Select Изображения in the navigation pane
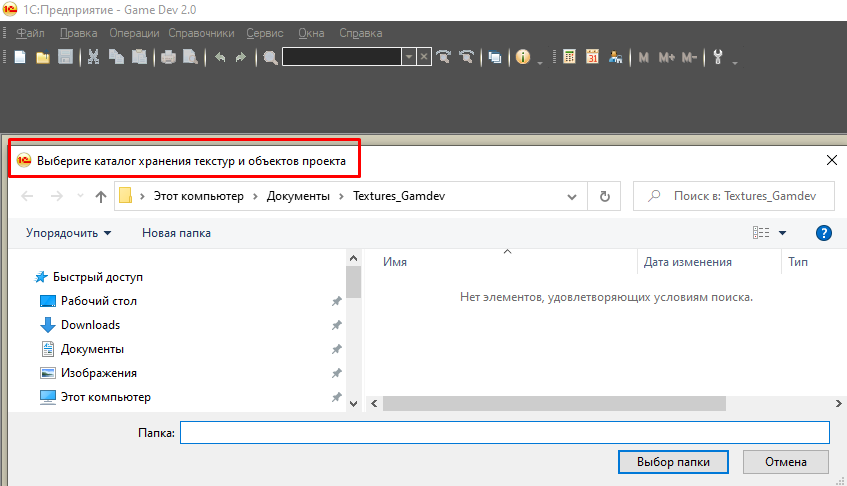The width and height of the screenshot is (847, 486). click(99, 373)
